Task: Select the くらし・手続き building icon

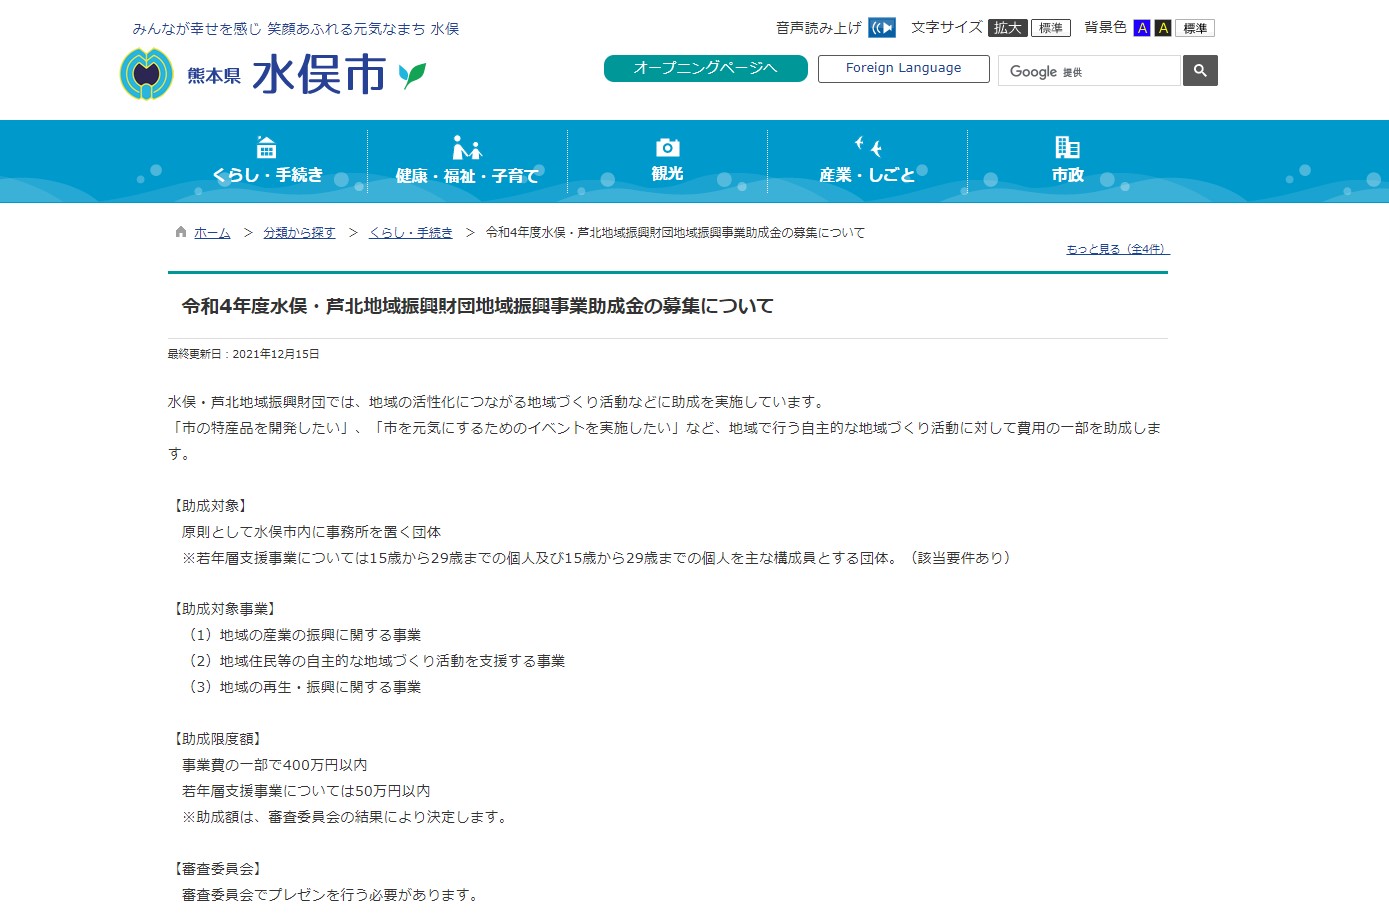Action: coord(266,146)
